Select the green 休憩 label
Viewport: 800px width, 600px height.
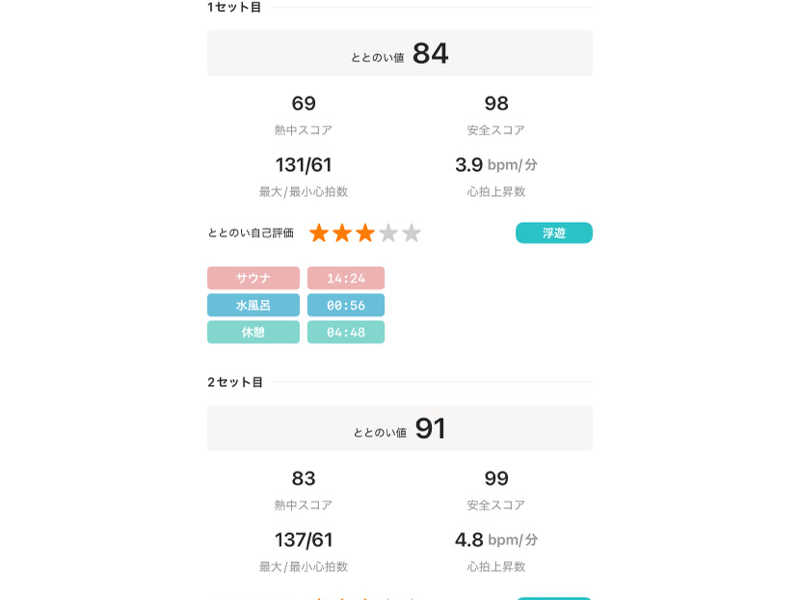(x=253, y=332)
